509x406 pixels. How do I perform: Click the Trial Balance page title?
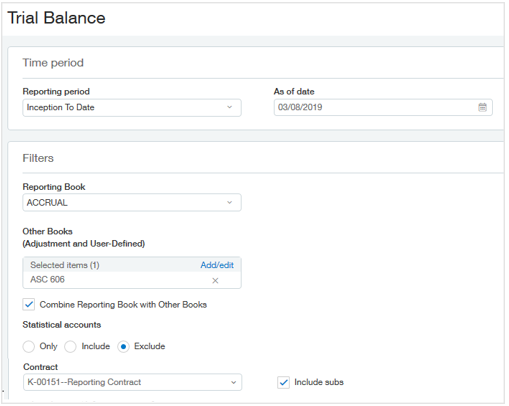pyautogui.click(x=56, y=18)
